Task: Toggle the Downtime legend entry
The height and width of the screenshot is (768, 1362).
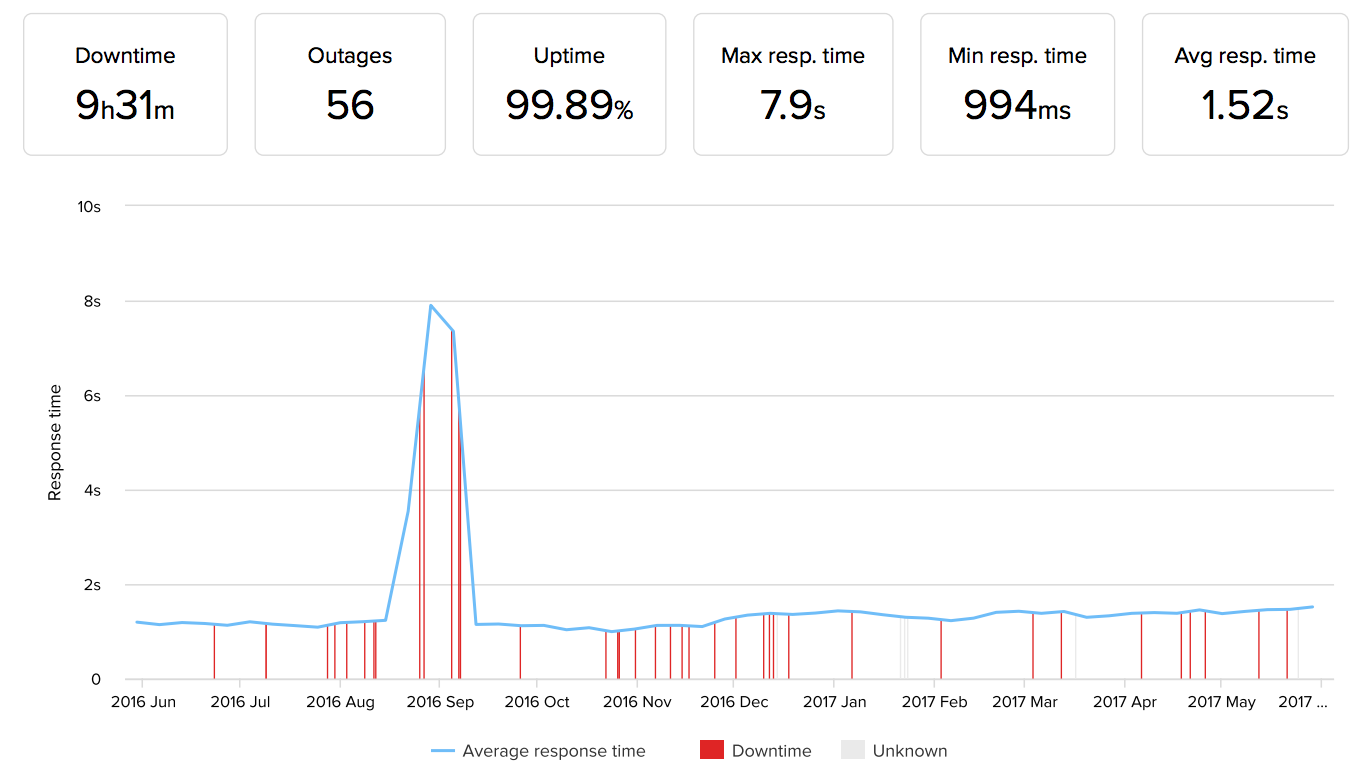Action: [x=756, y=751]
